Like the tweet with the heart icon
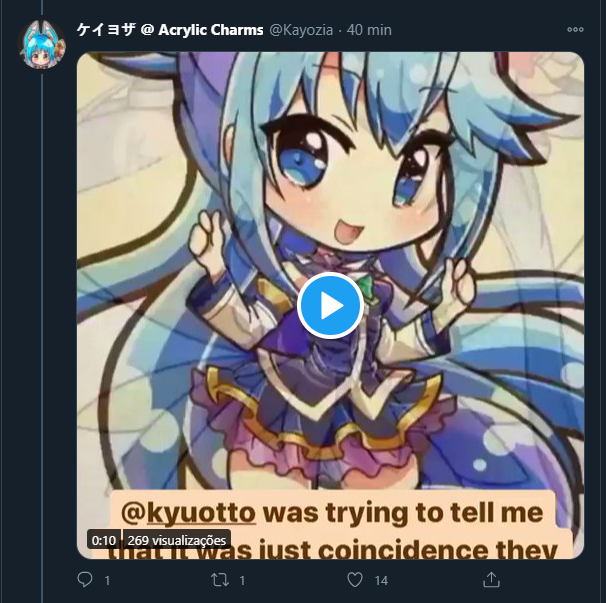 coord(355,579)
